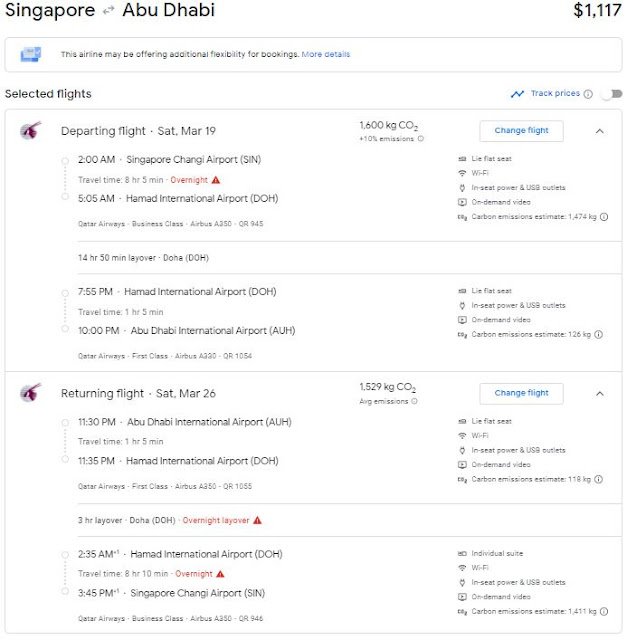Click the overnight layover warning icon
This screenshot has width=627, height=640.
[257, 520]
